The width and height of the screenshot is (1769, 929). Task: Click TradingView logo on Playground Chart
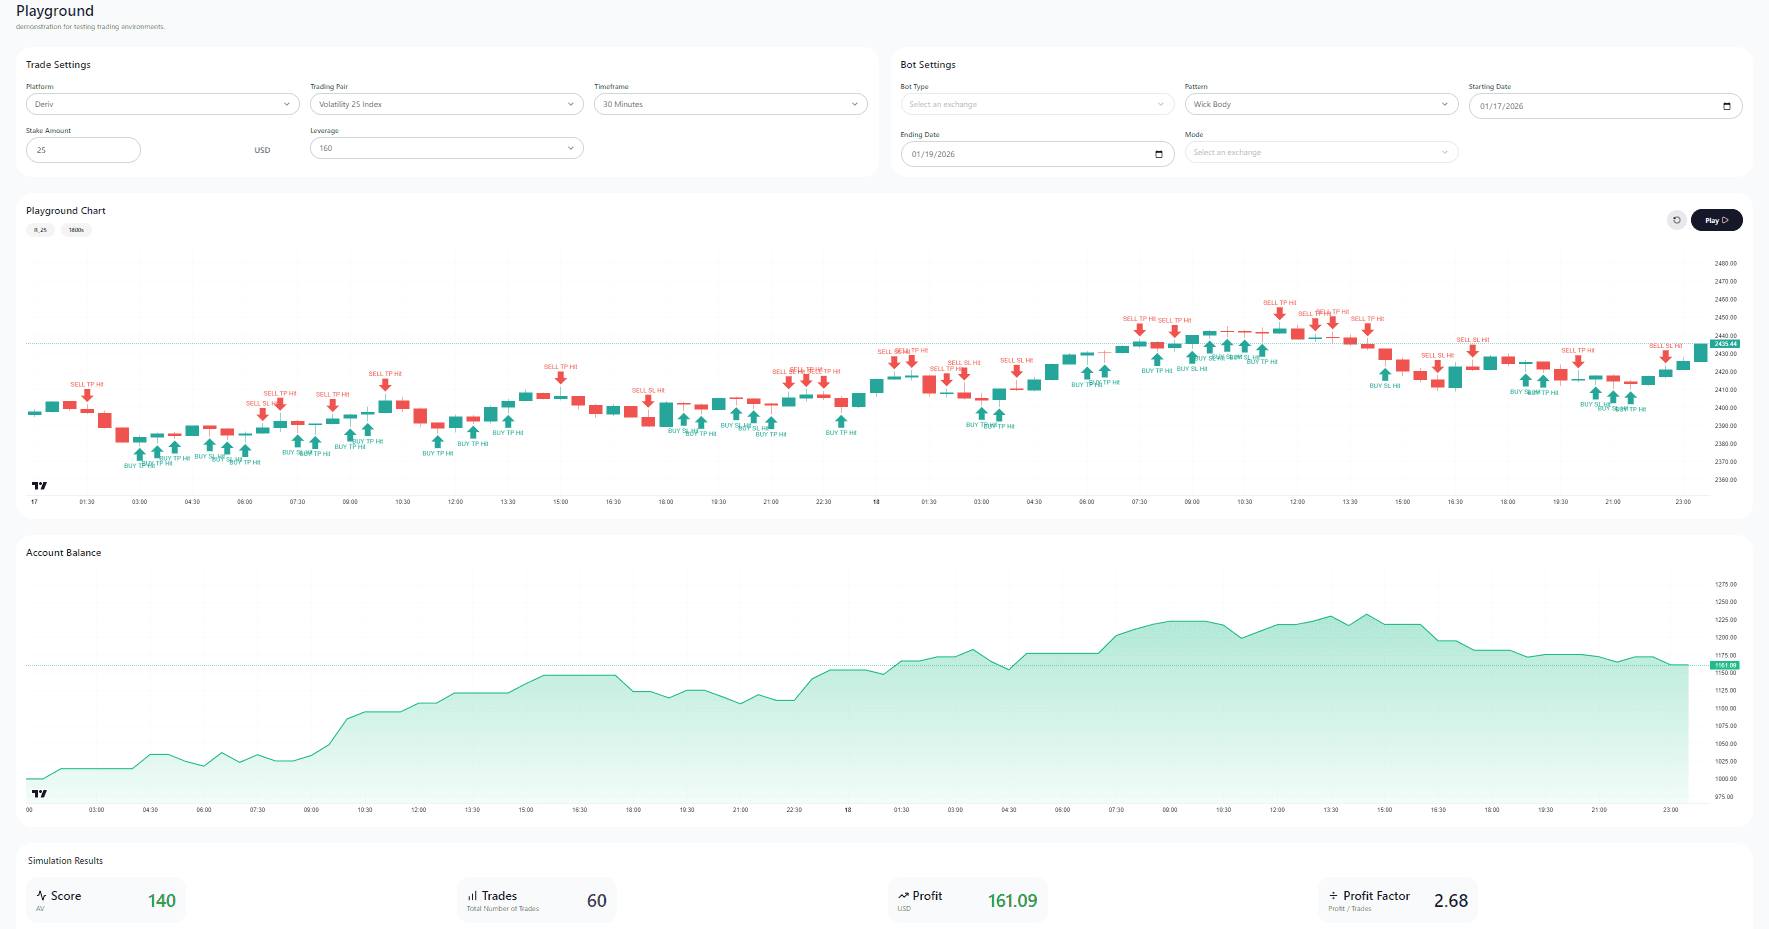pos(39,486)
